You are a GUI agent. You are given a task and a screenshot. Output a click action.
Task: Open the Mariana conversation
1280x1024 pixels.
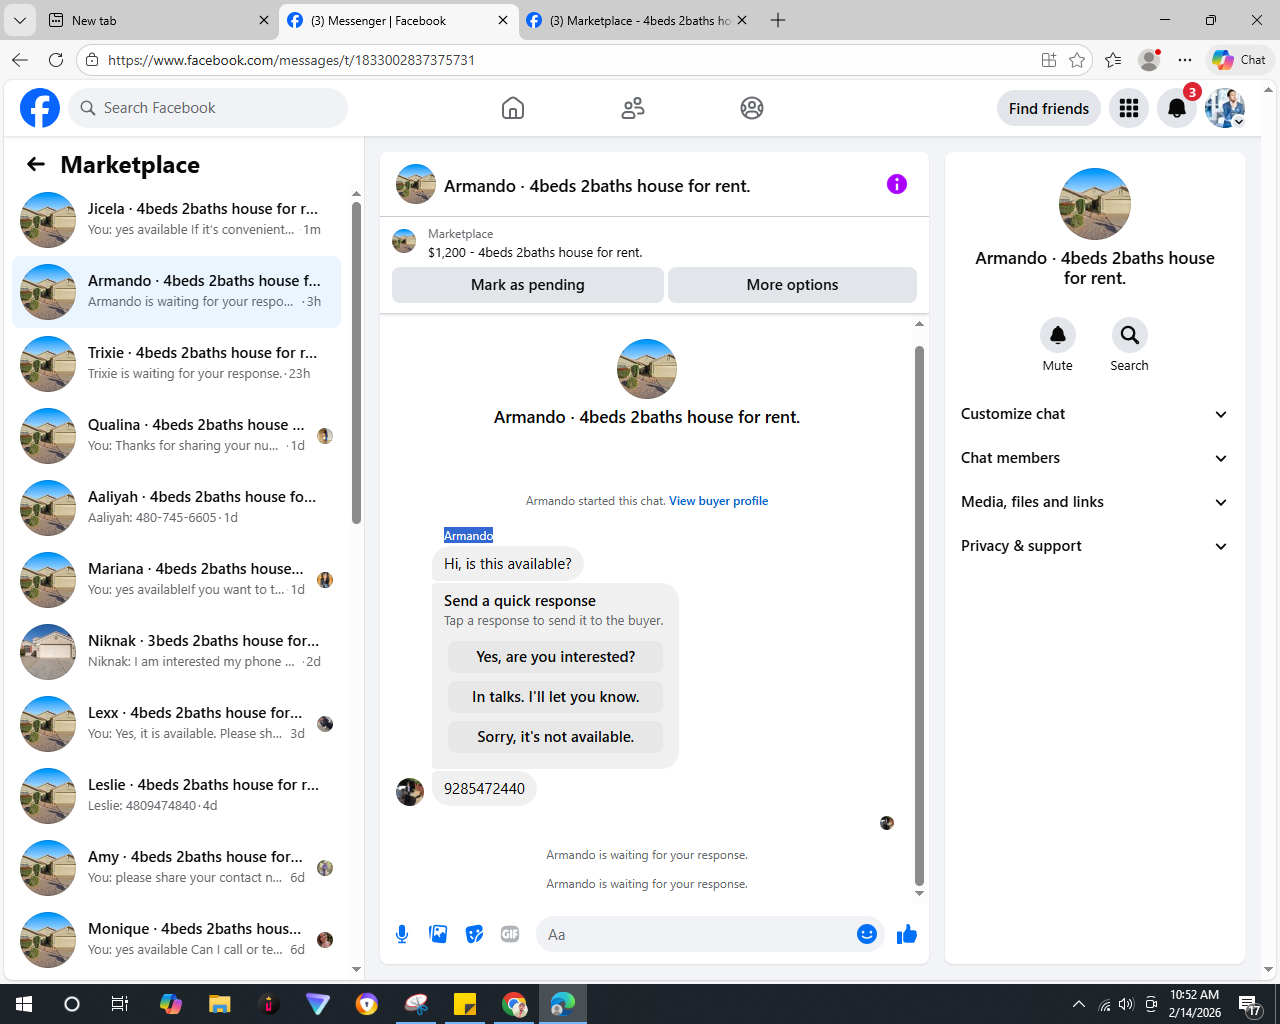click(x=176, y=580)
